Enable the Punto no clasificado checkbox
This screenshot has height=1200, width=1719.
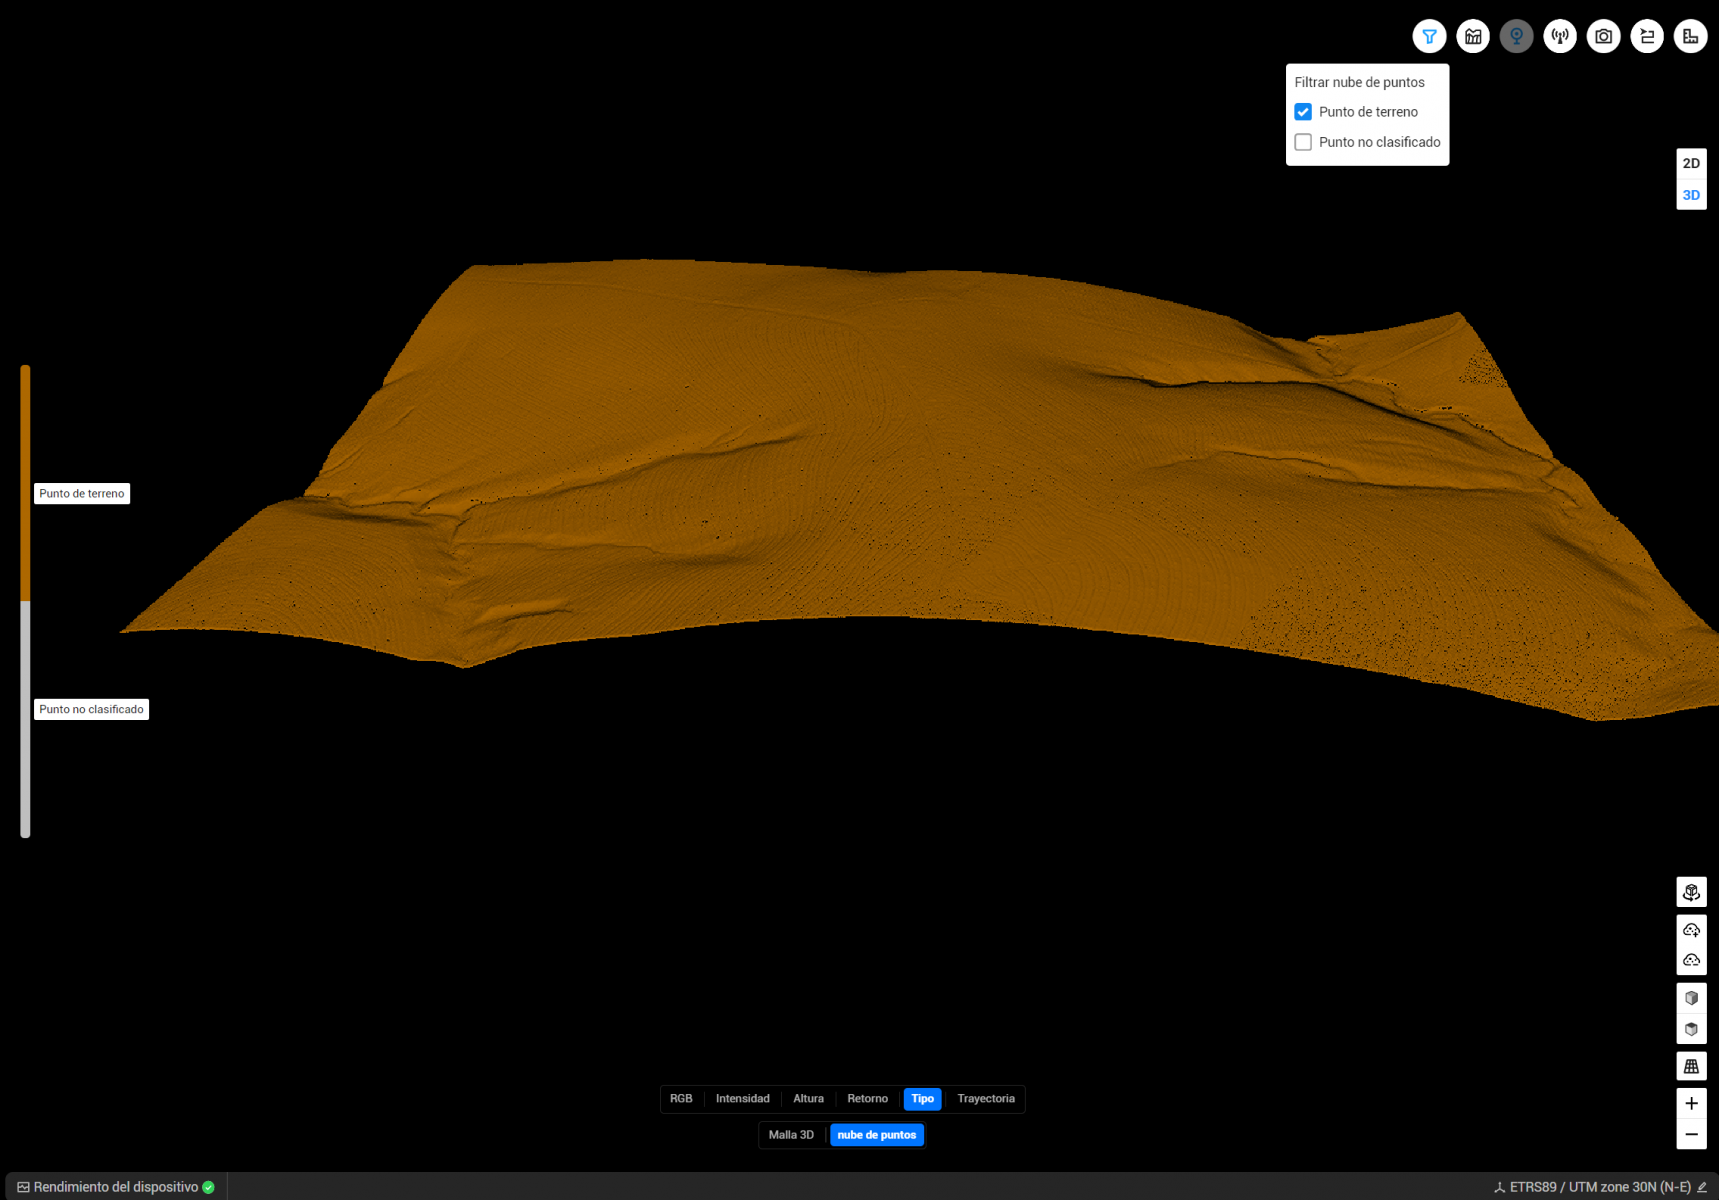point(1303,142)
